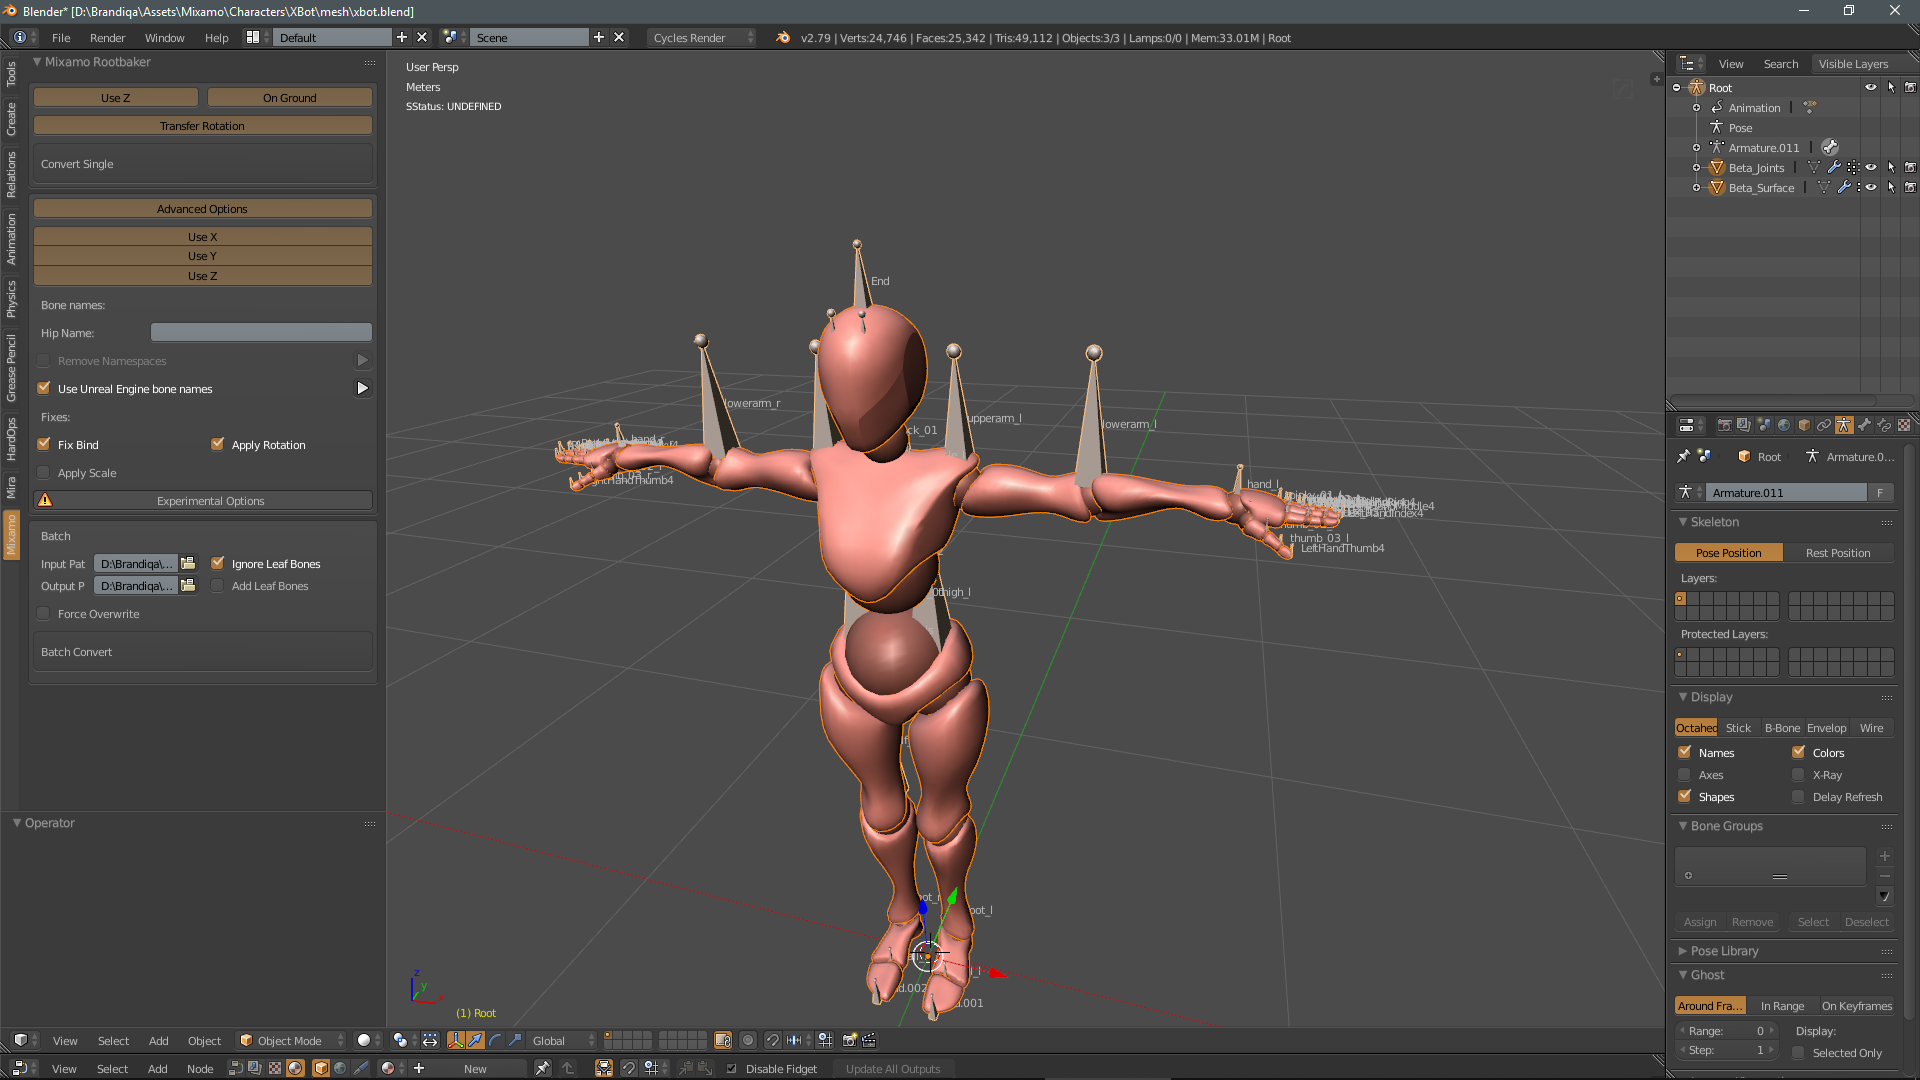Open the Render menu
This screenshot has height=1080, width=1920.
107,38
